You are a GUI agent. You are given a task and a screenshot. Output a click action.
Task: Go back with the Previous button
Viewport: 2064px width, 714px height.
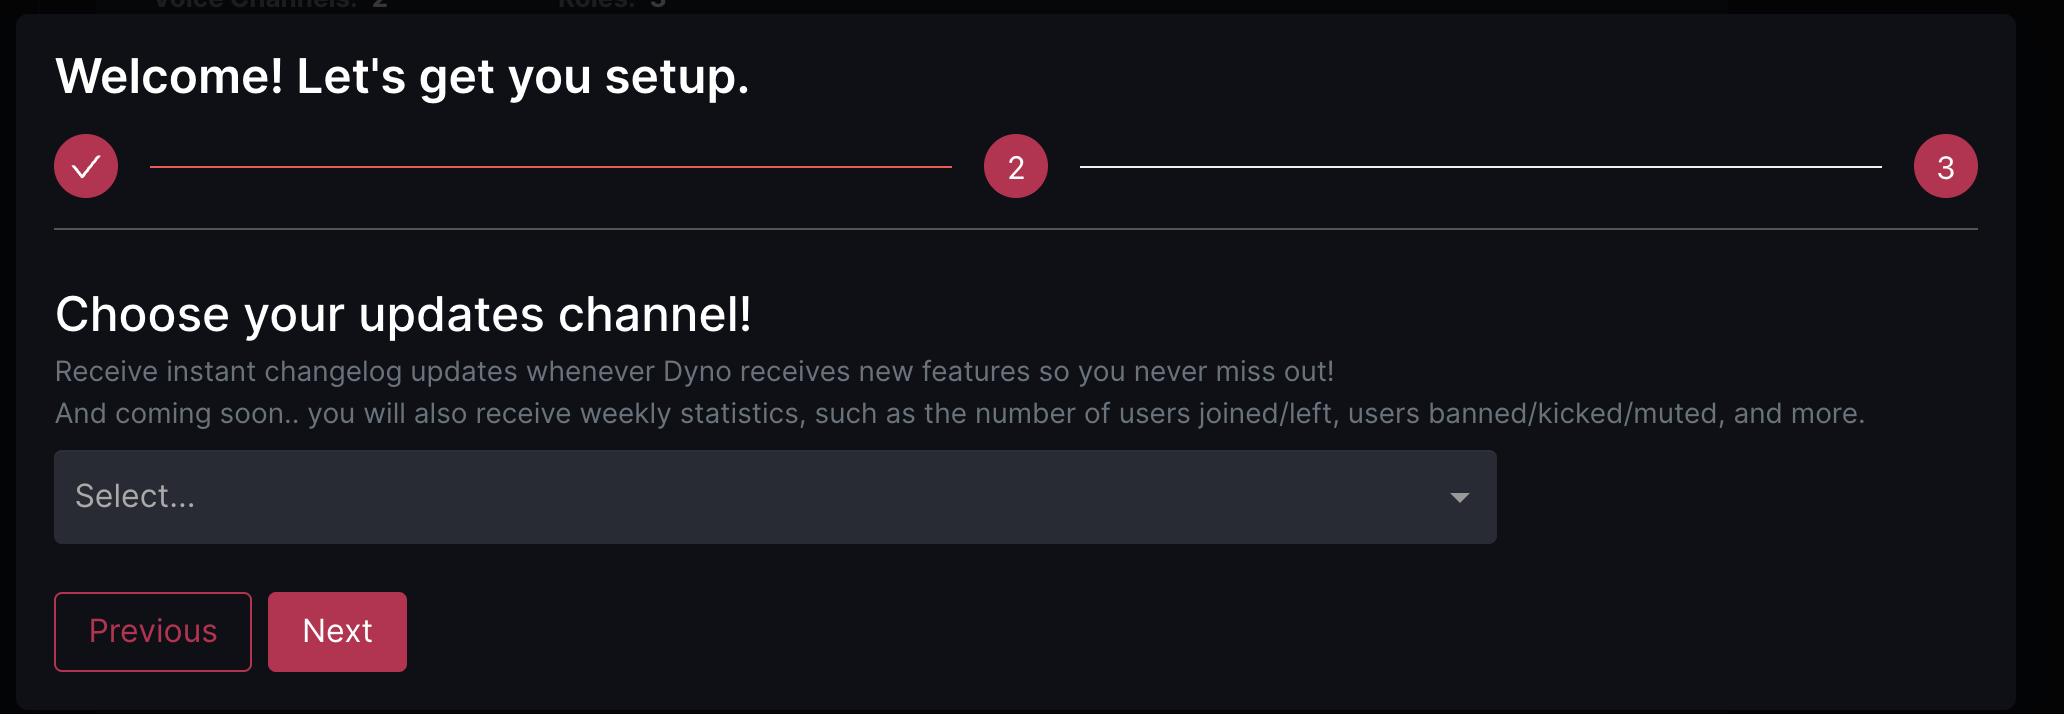153,632
